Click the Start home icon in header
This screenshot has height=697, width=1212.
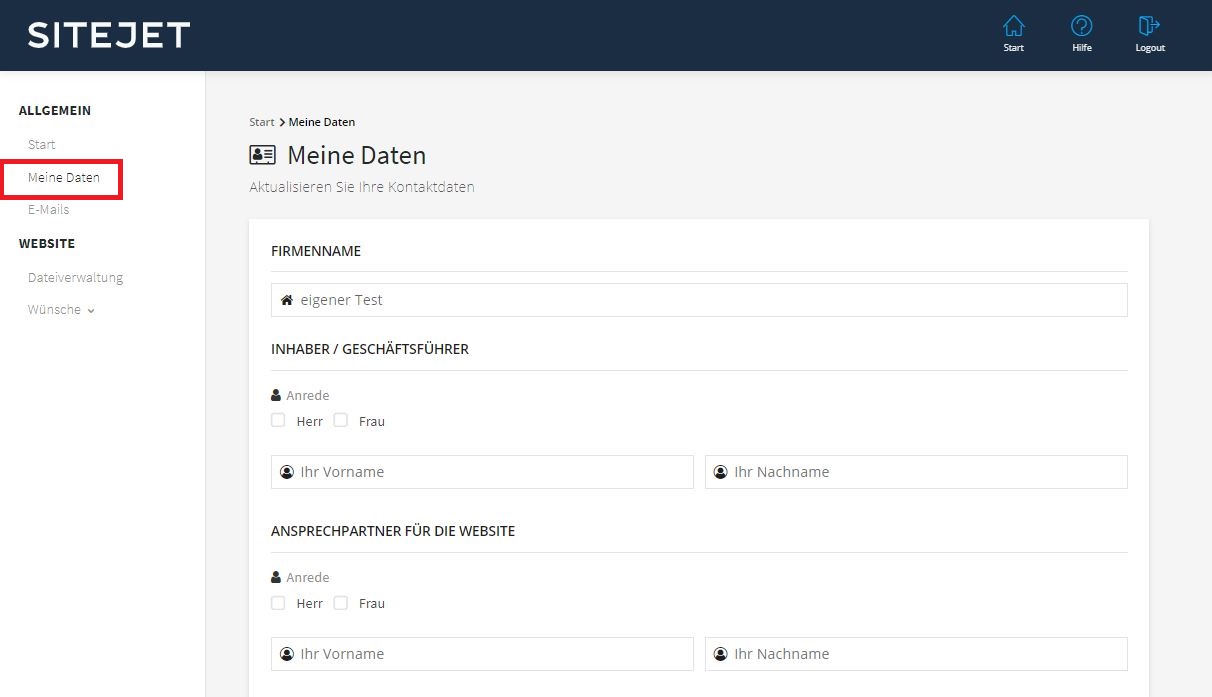[x=1013, y=27]
